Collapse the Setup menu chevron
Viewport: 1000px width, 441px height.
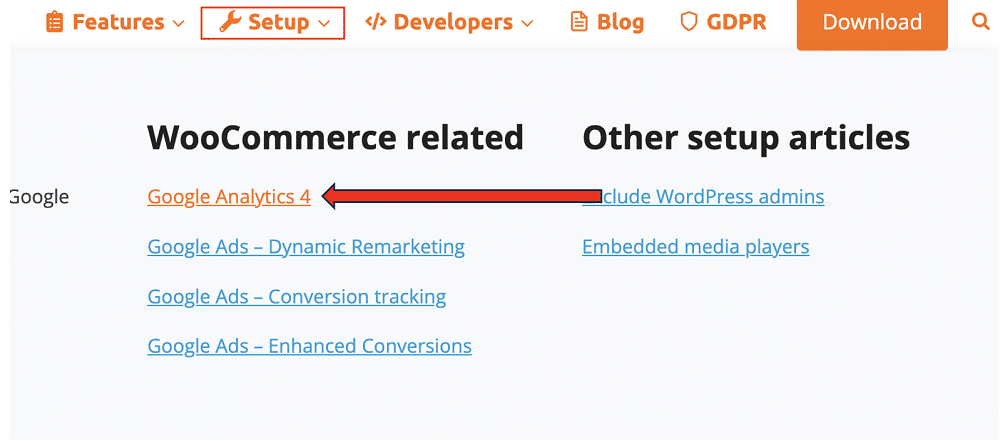[x=324, y=23]
